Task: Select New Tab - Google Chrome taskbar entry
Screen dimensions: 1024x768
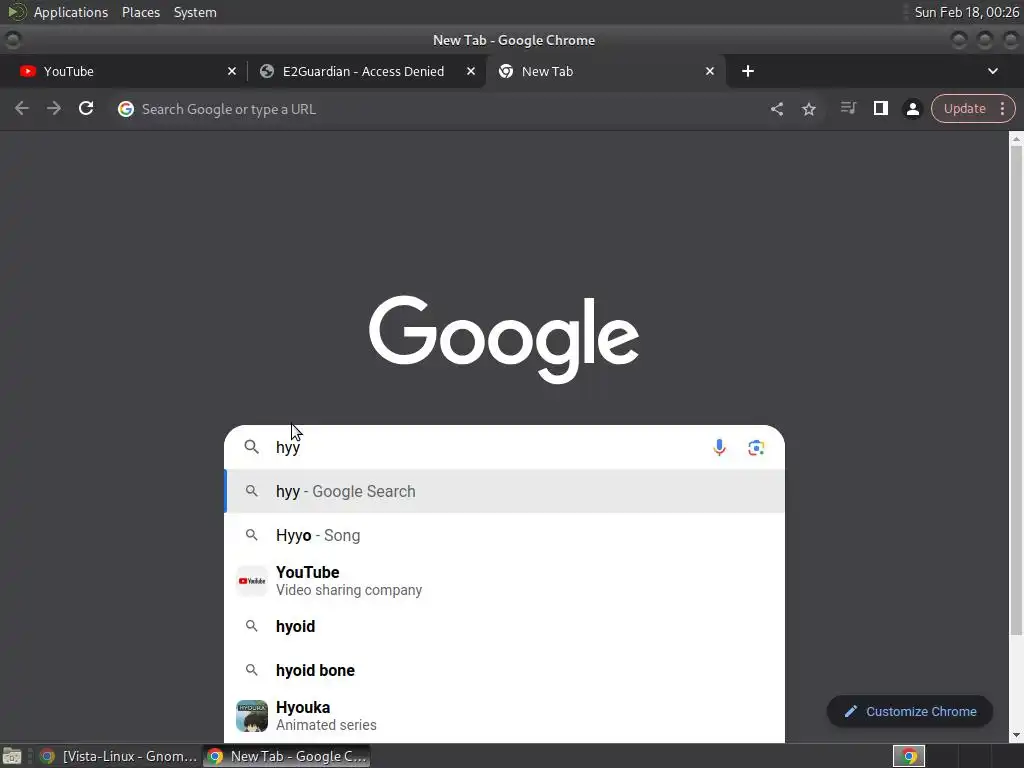Action: point(287,756)
